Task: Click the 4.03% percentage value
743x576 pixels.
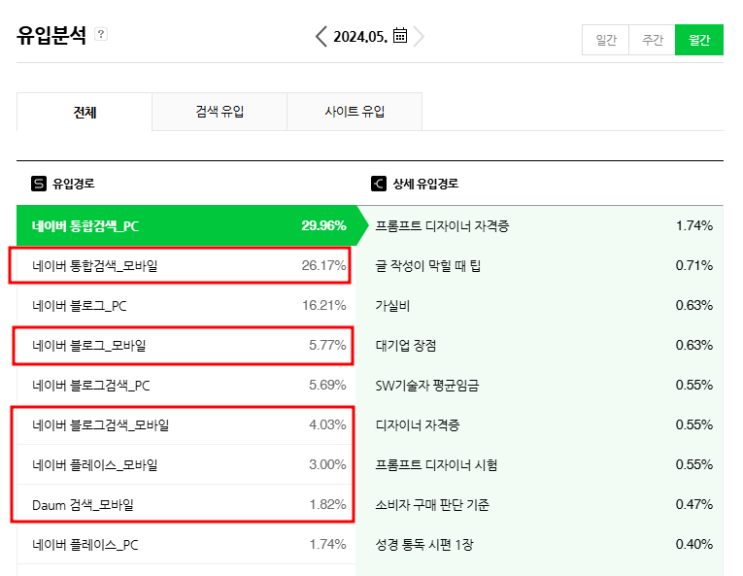Action: click(x=327, y=424)
